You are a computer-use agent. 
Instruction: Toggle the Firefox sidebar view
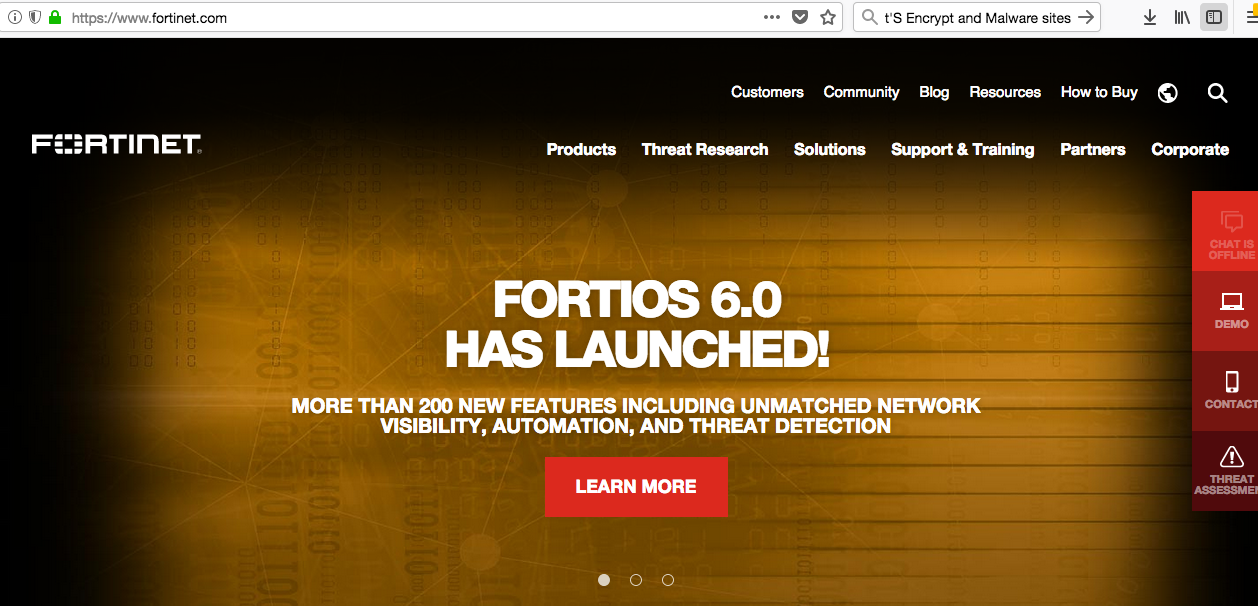pos(1213,17)
